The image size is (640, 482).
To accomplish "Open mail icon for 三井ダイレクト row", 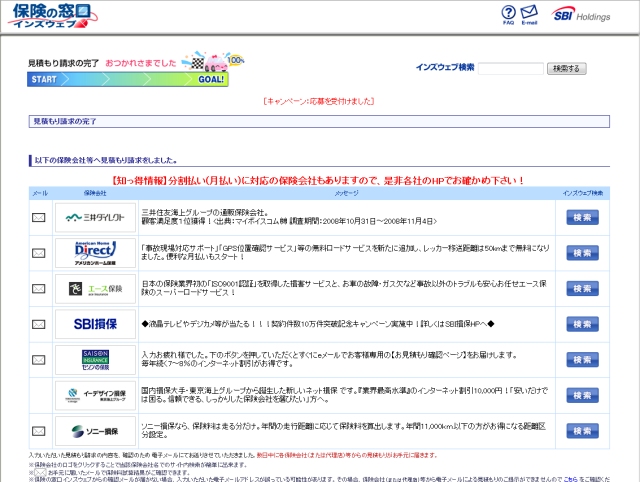I will (x=39, y=218).
